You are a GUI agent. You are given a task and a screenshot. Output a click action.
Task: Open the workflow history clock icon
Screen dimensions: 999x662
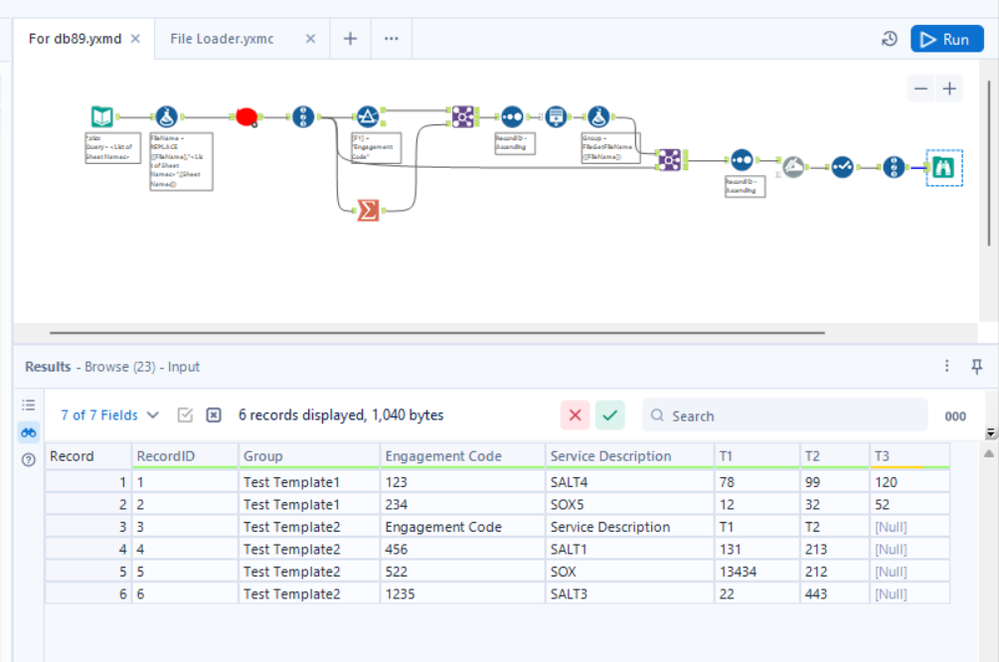pyautogui.click(x=889, y=39)
